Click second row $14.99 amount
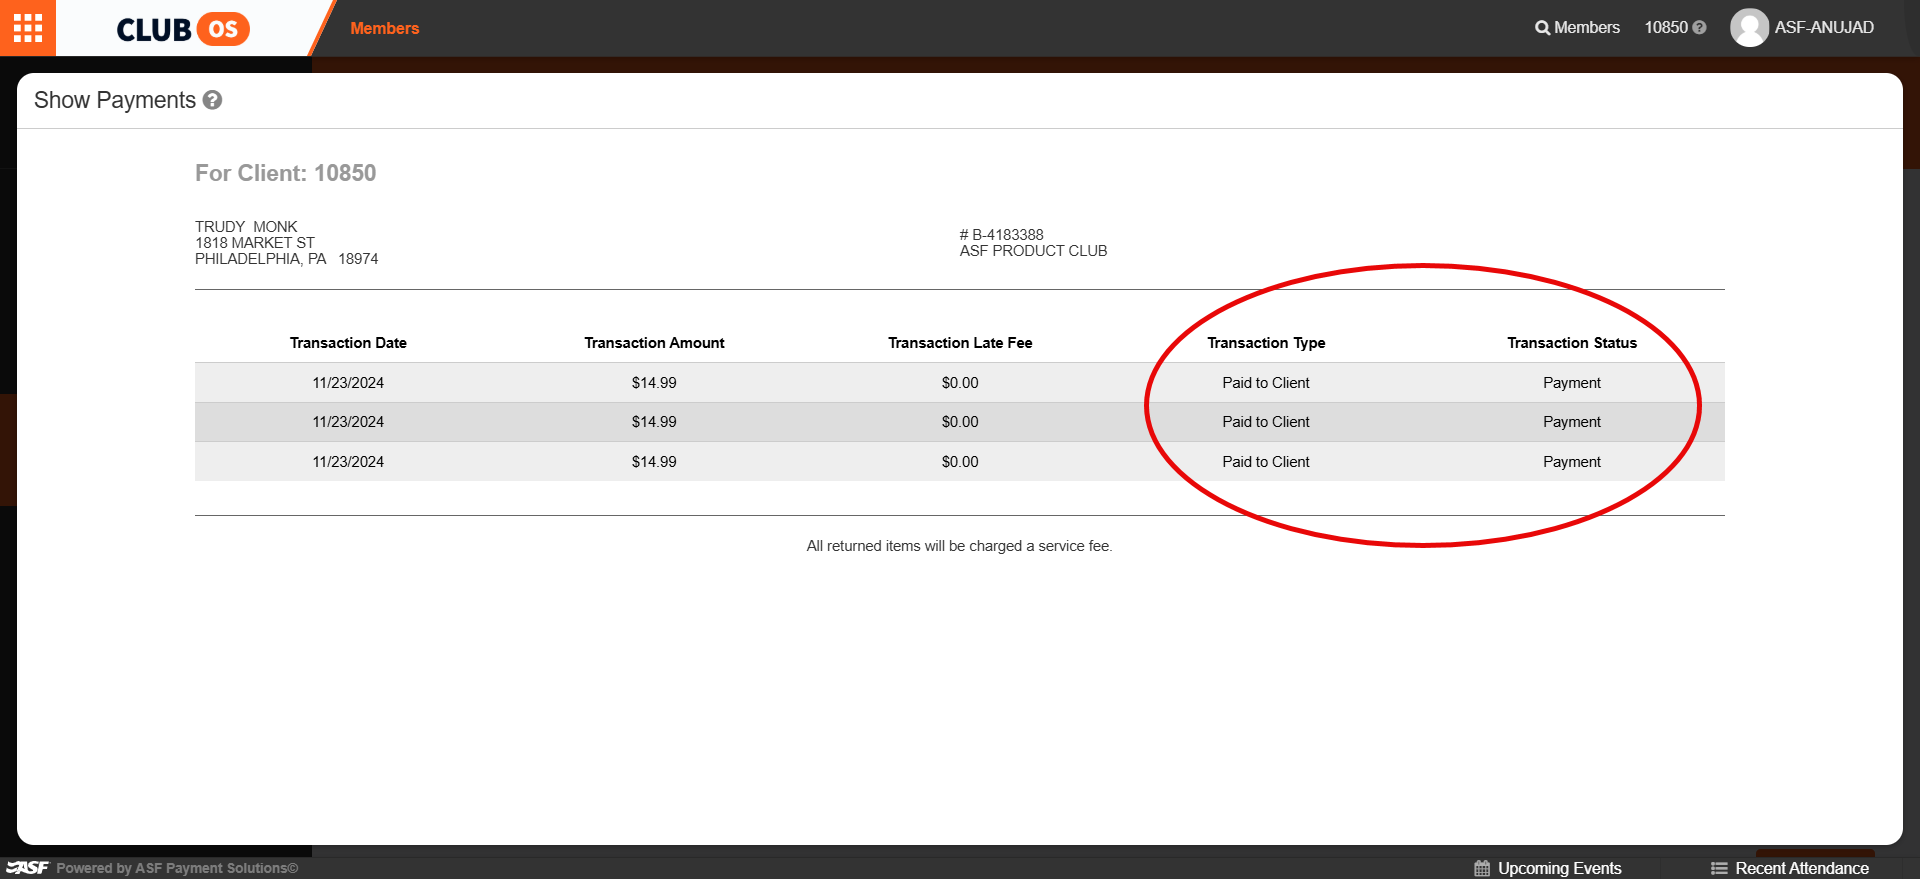Image resolution: width=1920 pixels, height=879 pixels. click(x=654, y=422)
